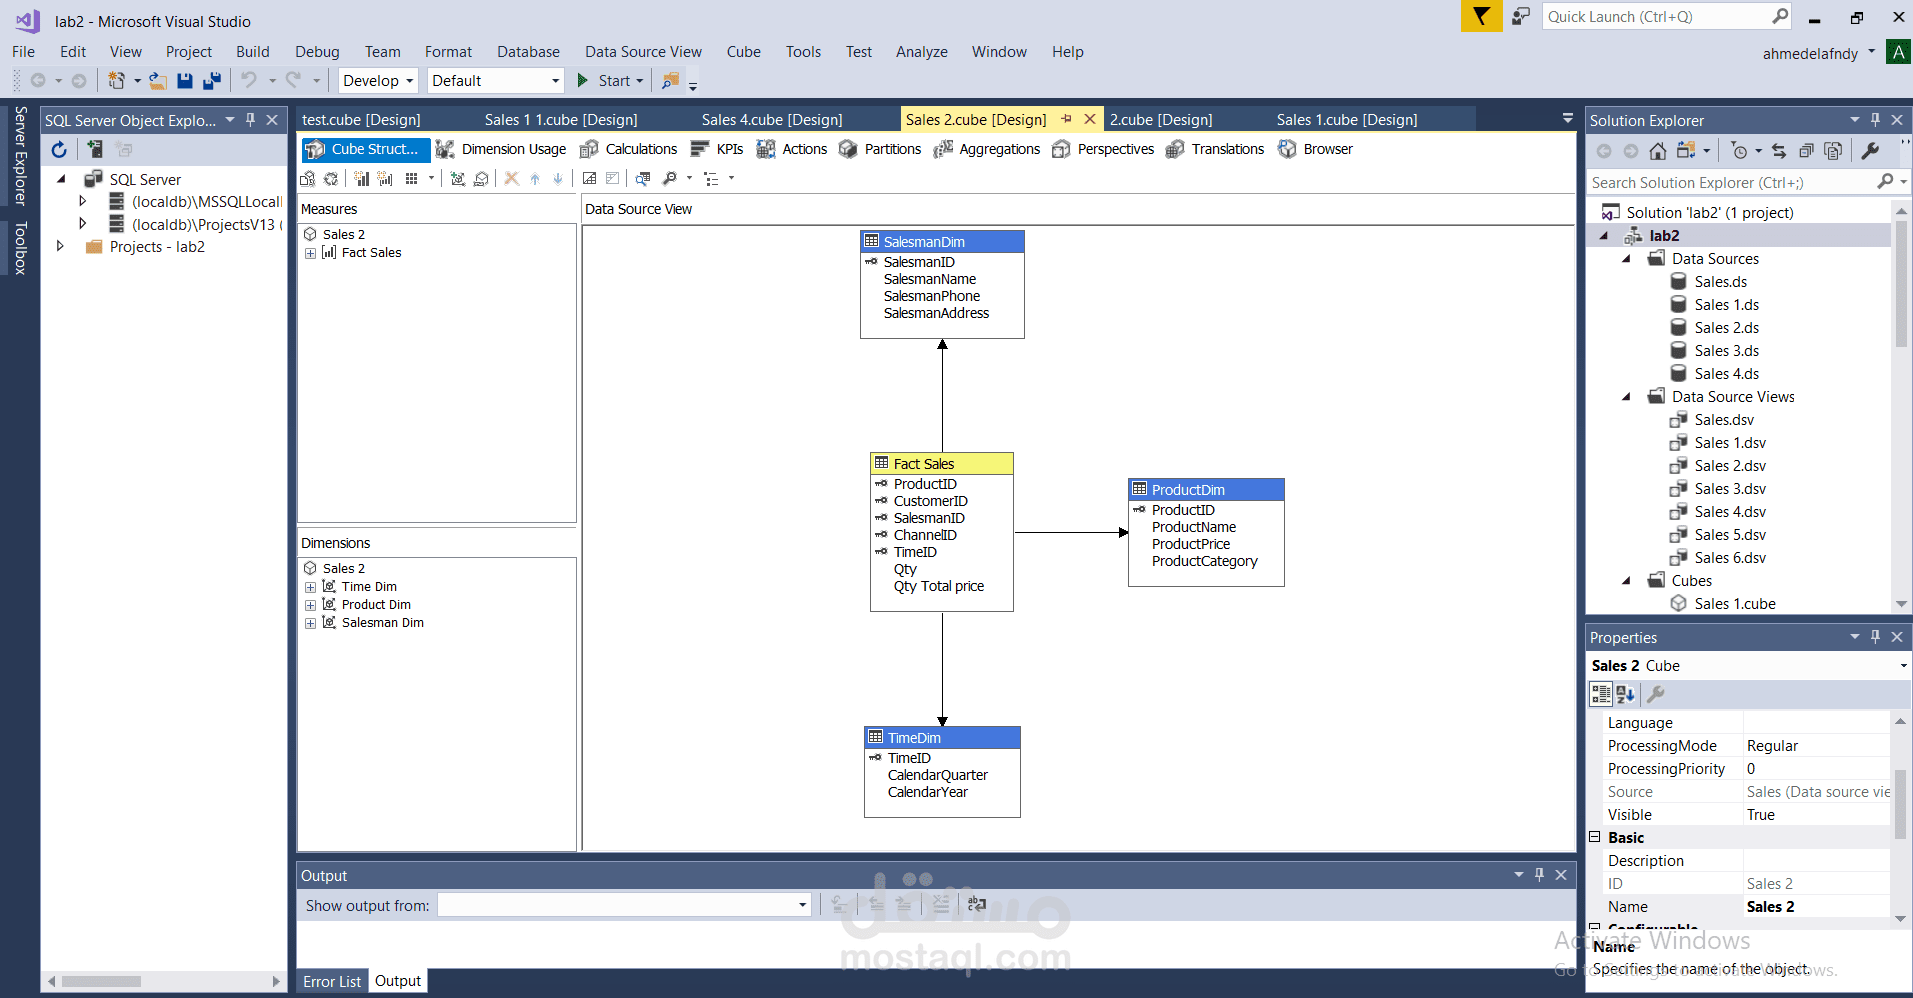The width and height of the screenshot is (1913, 998).
Task: Open Translations in the cube designer
Action: tap(1177, 149)
